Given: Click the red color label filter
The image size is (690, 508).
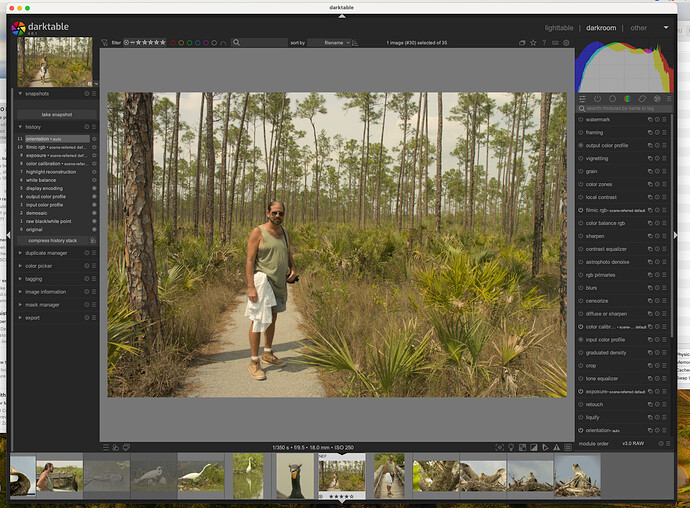Looking at the screenshot, I should tap(173, 43).
